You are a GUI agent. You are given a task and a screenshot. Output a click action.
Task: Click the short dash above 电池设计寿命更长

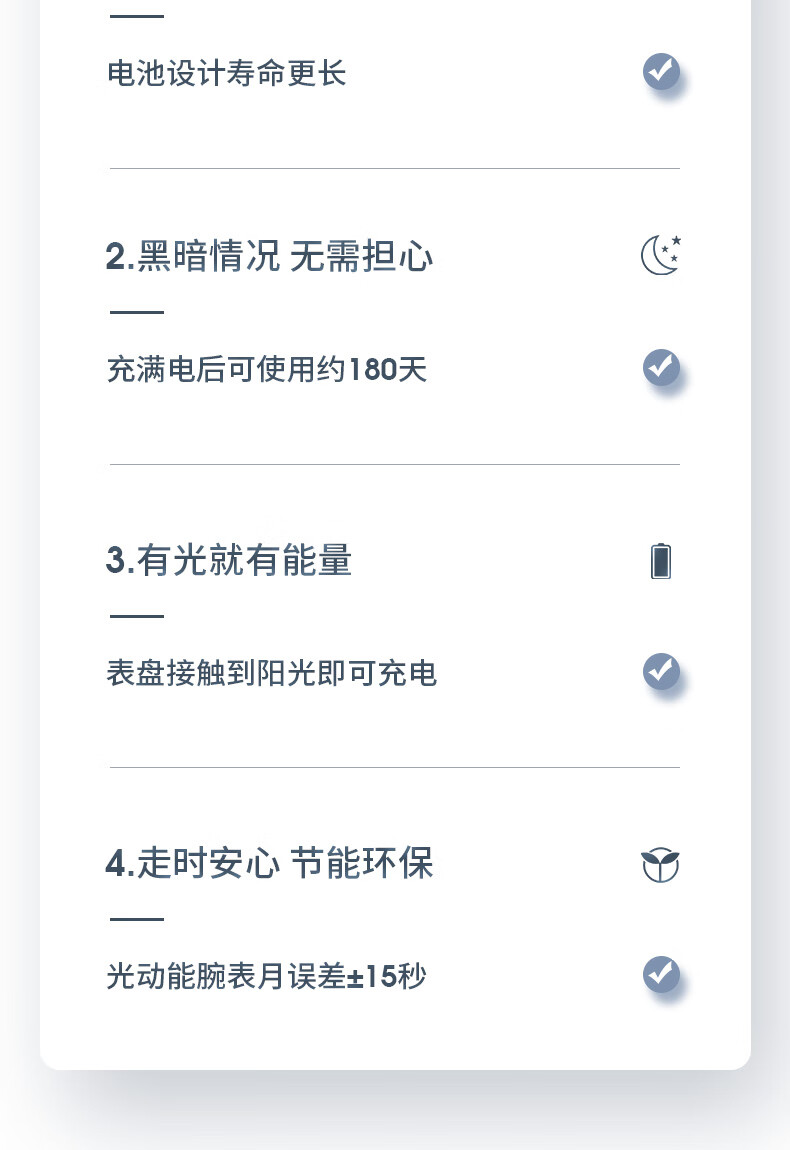(136, 16)
